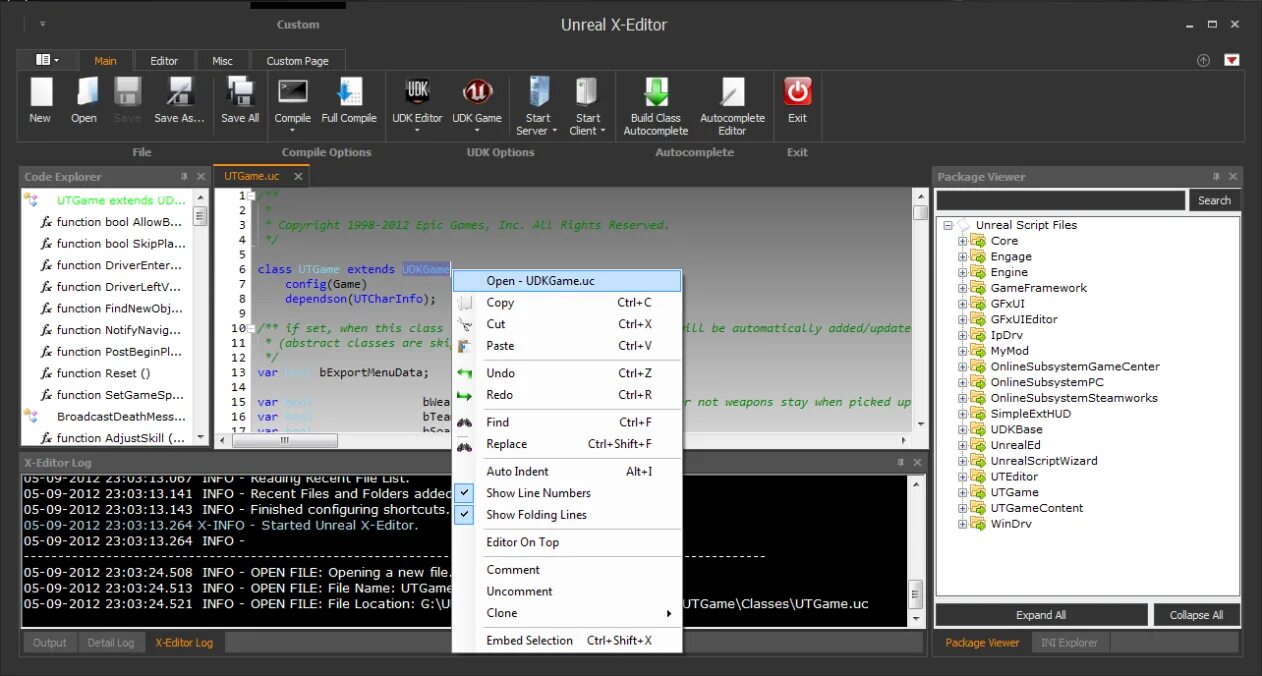Click the Undo arrow icon in context menu

click(x=465, y=373)
